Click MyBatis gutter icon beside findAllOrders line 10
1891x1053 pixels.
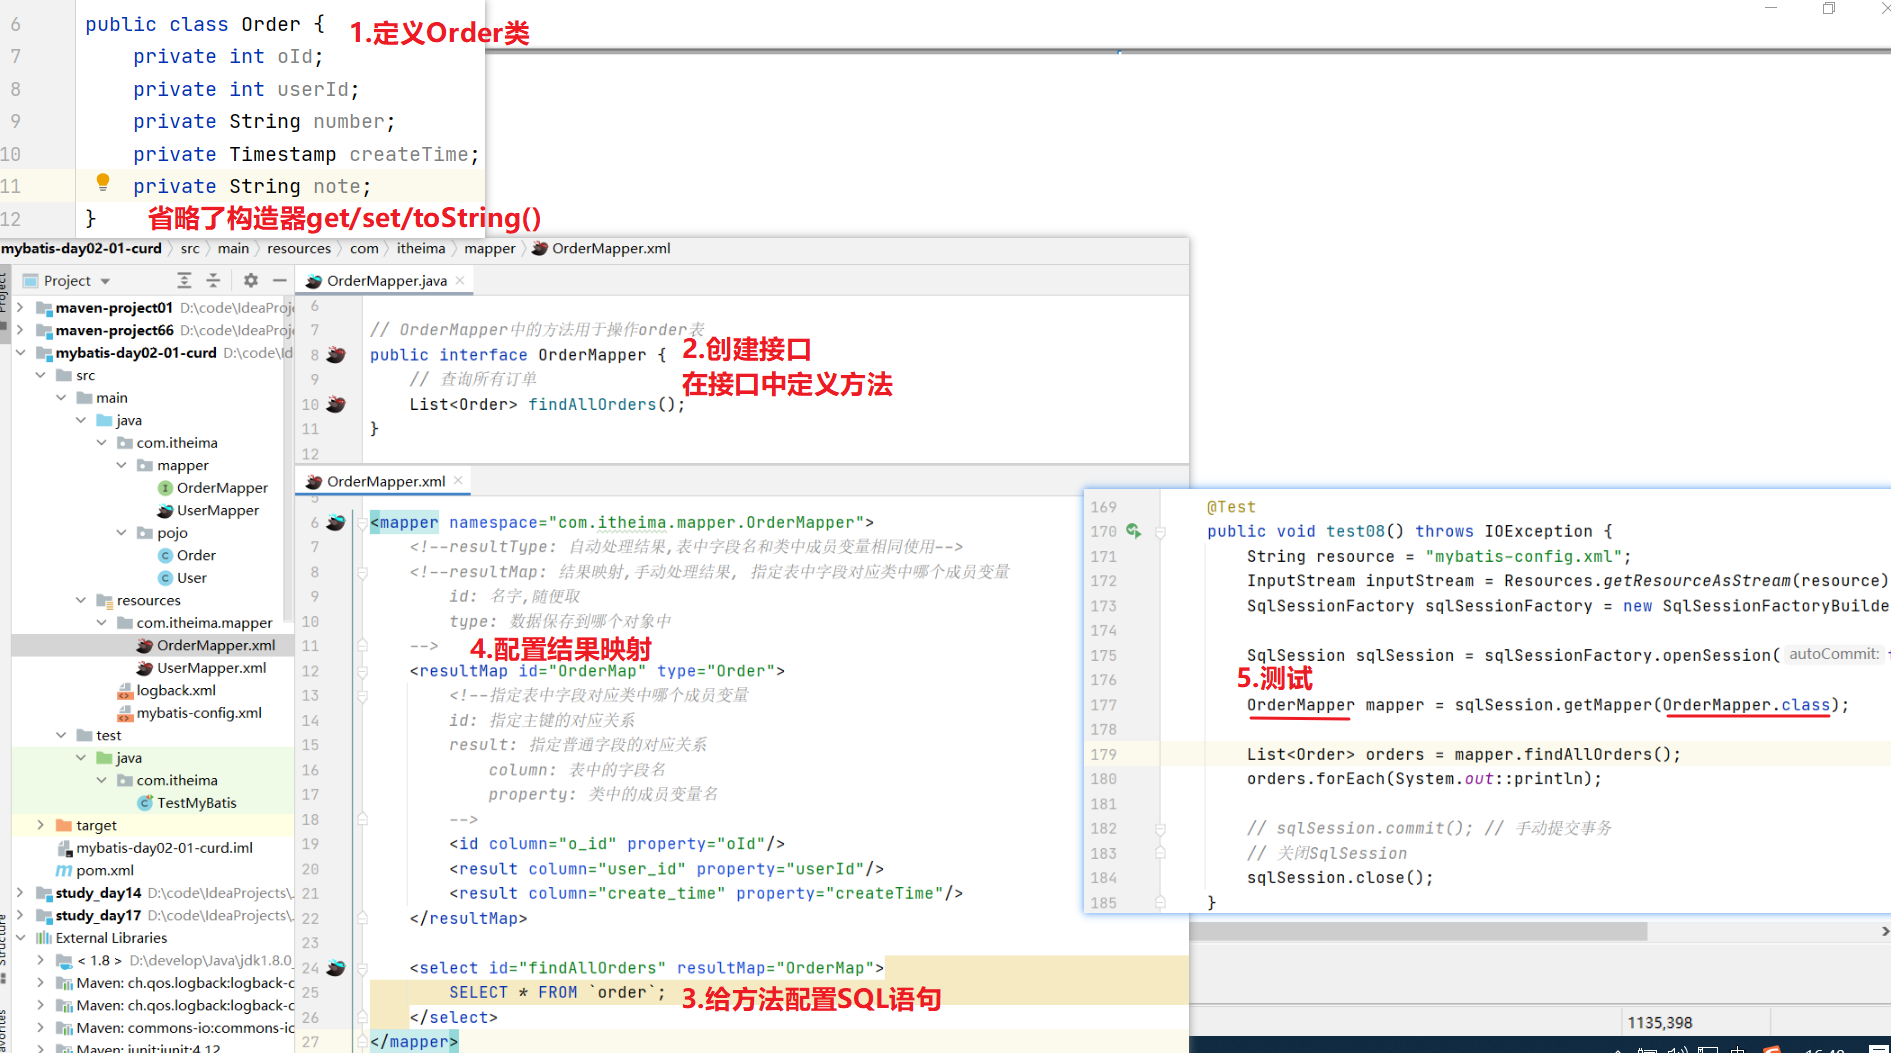(336, 404)
